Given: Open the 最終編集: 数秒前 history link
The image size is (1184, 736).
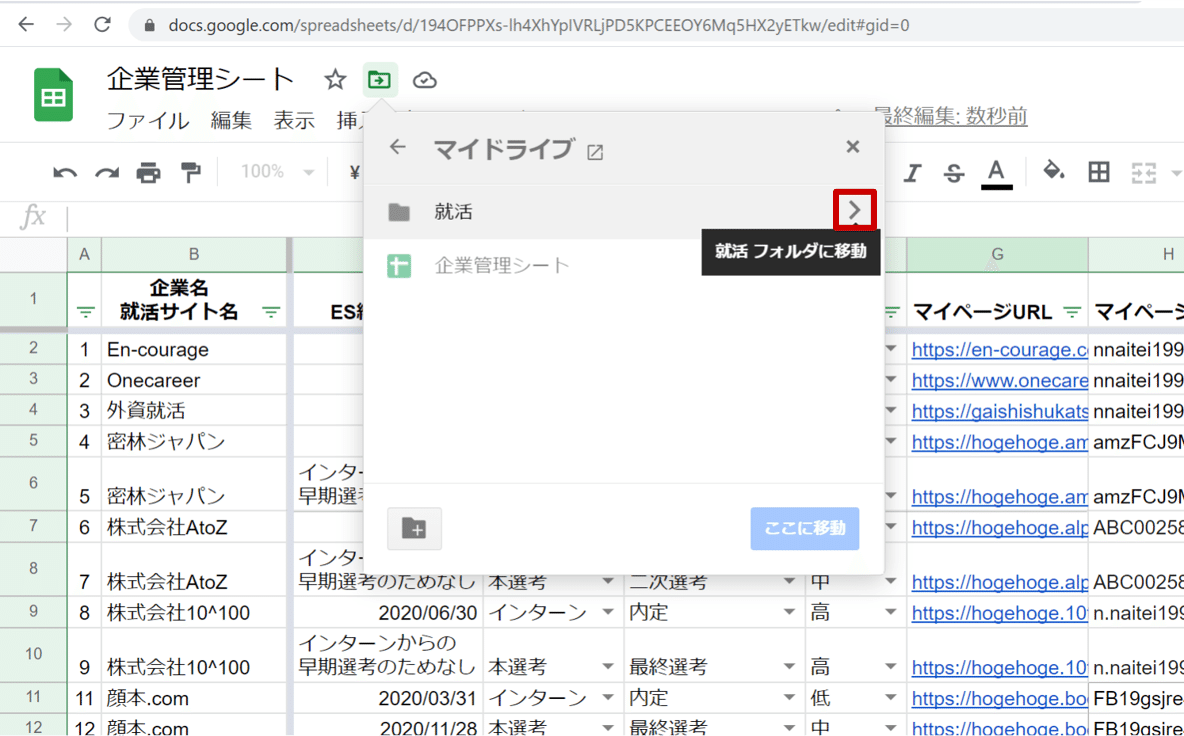Looking at the screenshot, I should point(950,115).
